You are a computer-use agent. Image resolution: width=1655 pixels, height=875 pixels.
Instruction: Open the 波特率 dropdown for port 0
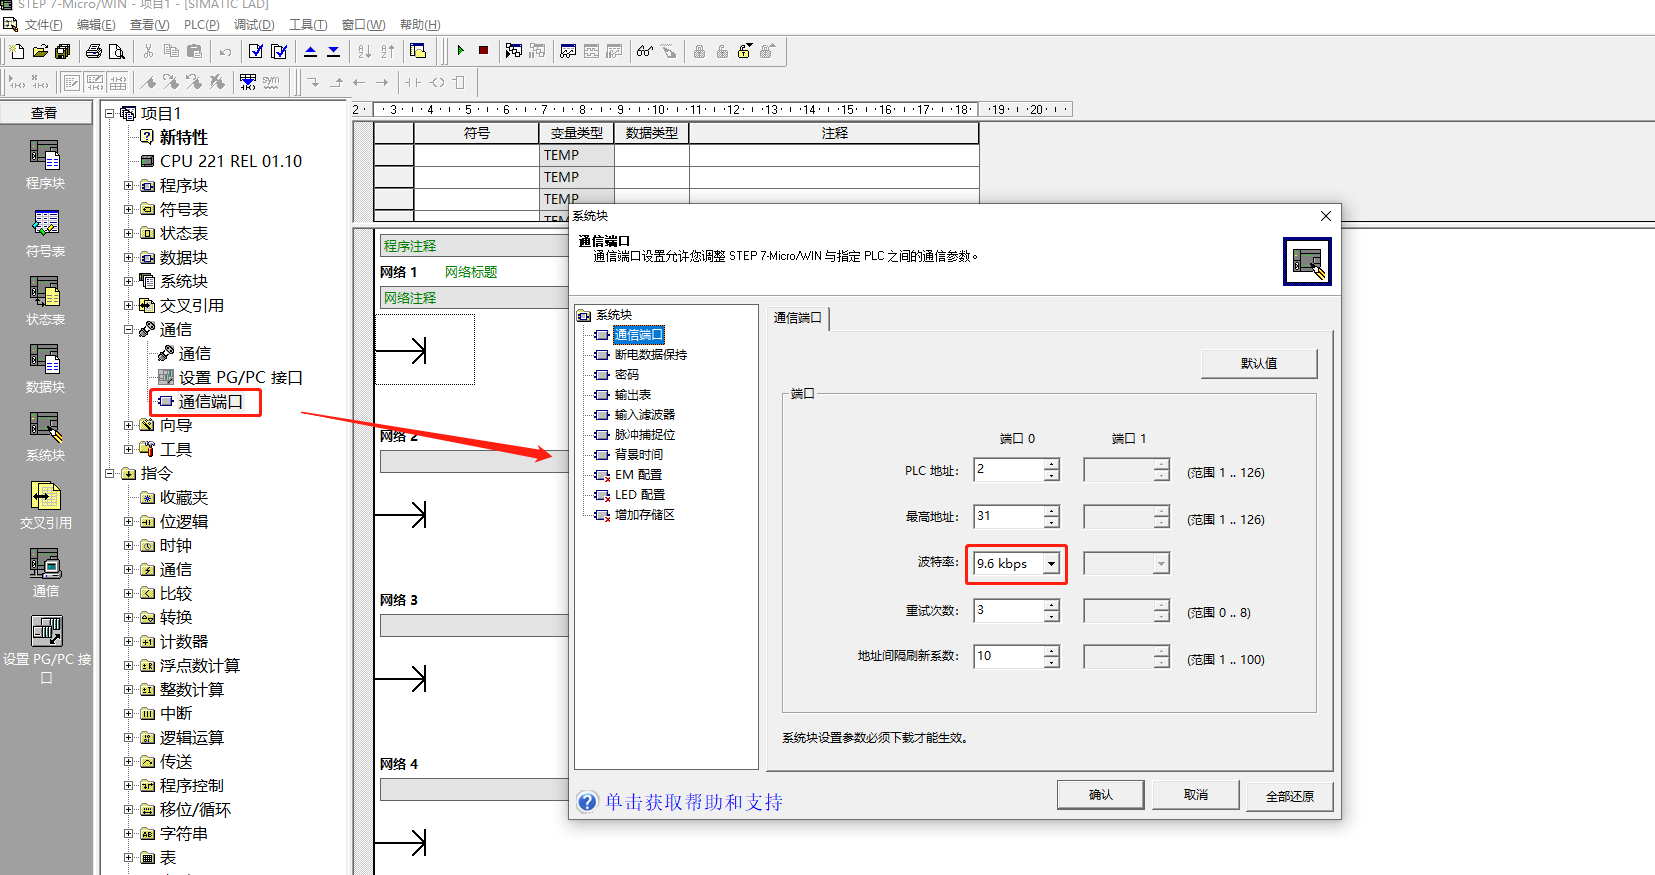[1051, 564]
